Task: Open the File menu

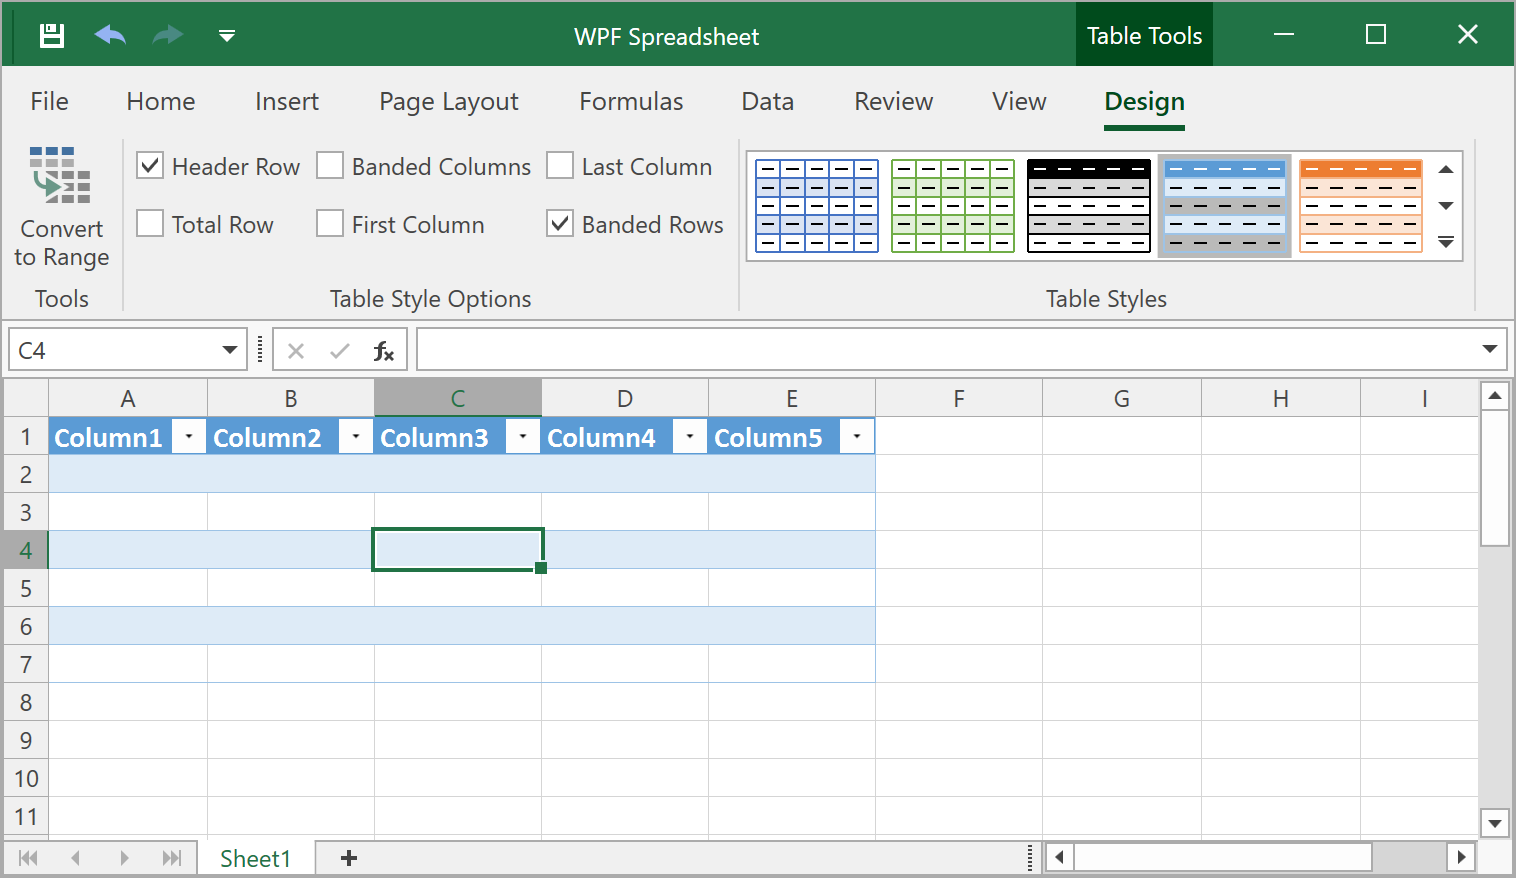Action: [x=49, y=102]
